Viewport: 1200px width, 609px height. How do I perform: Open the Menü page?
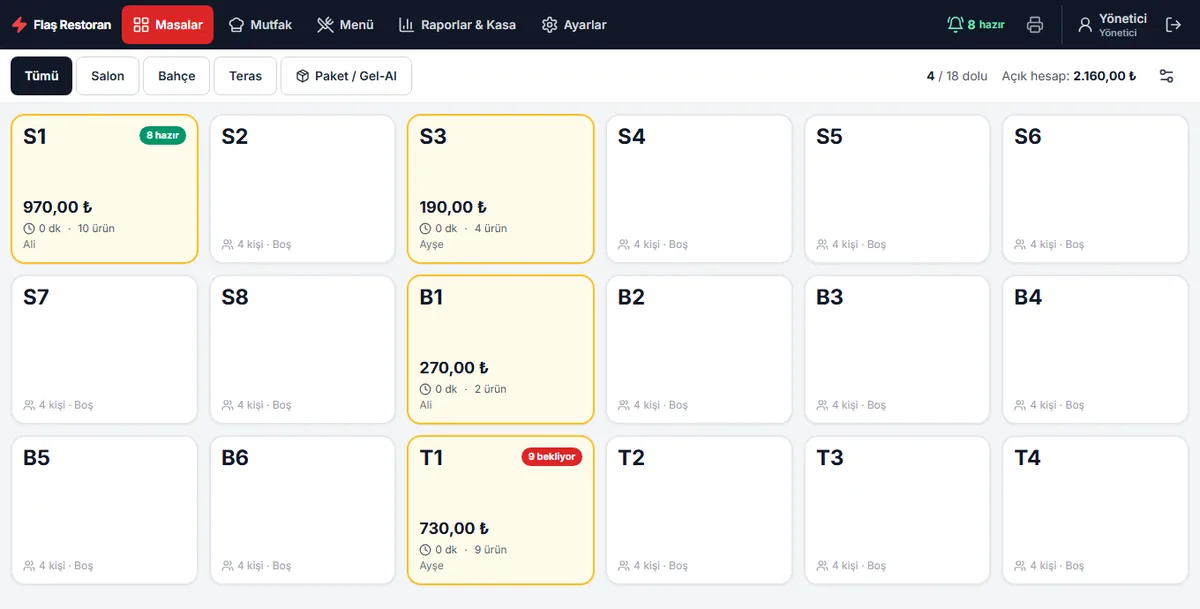(x=345, y=25)
